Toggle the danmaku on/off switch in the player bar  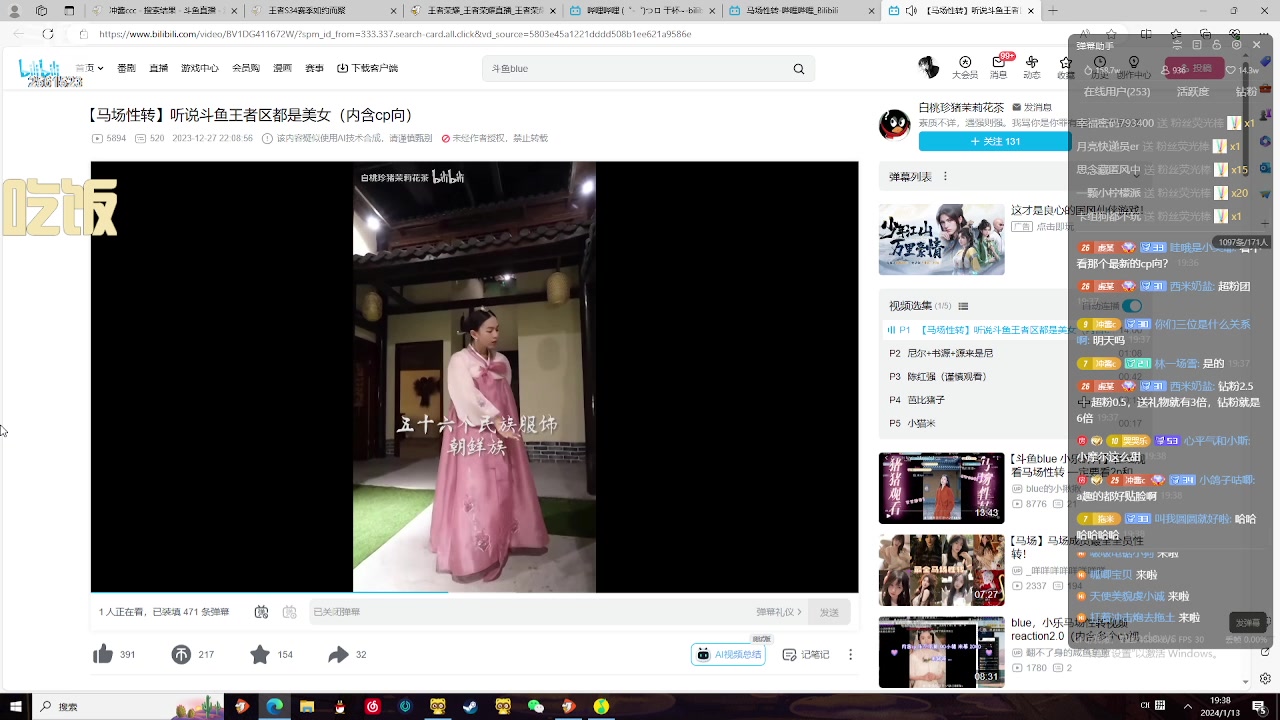point(261,611)
